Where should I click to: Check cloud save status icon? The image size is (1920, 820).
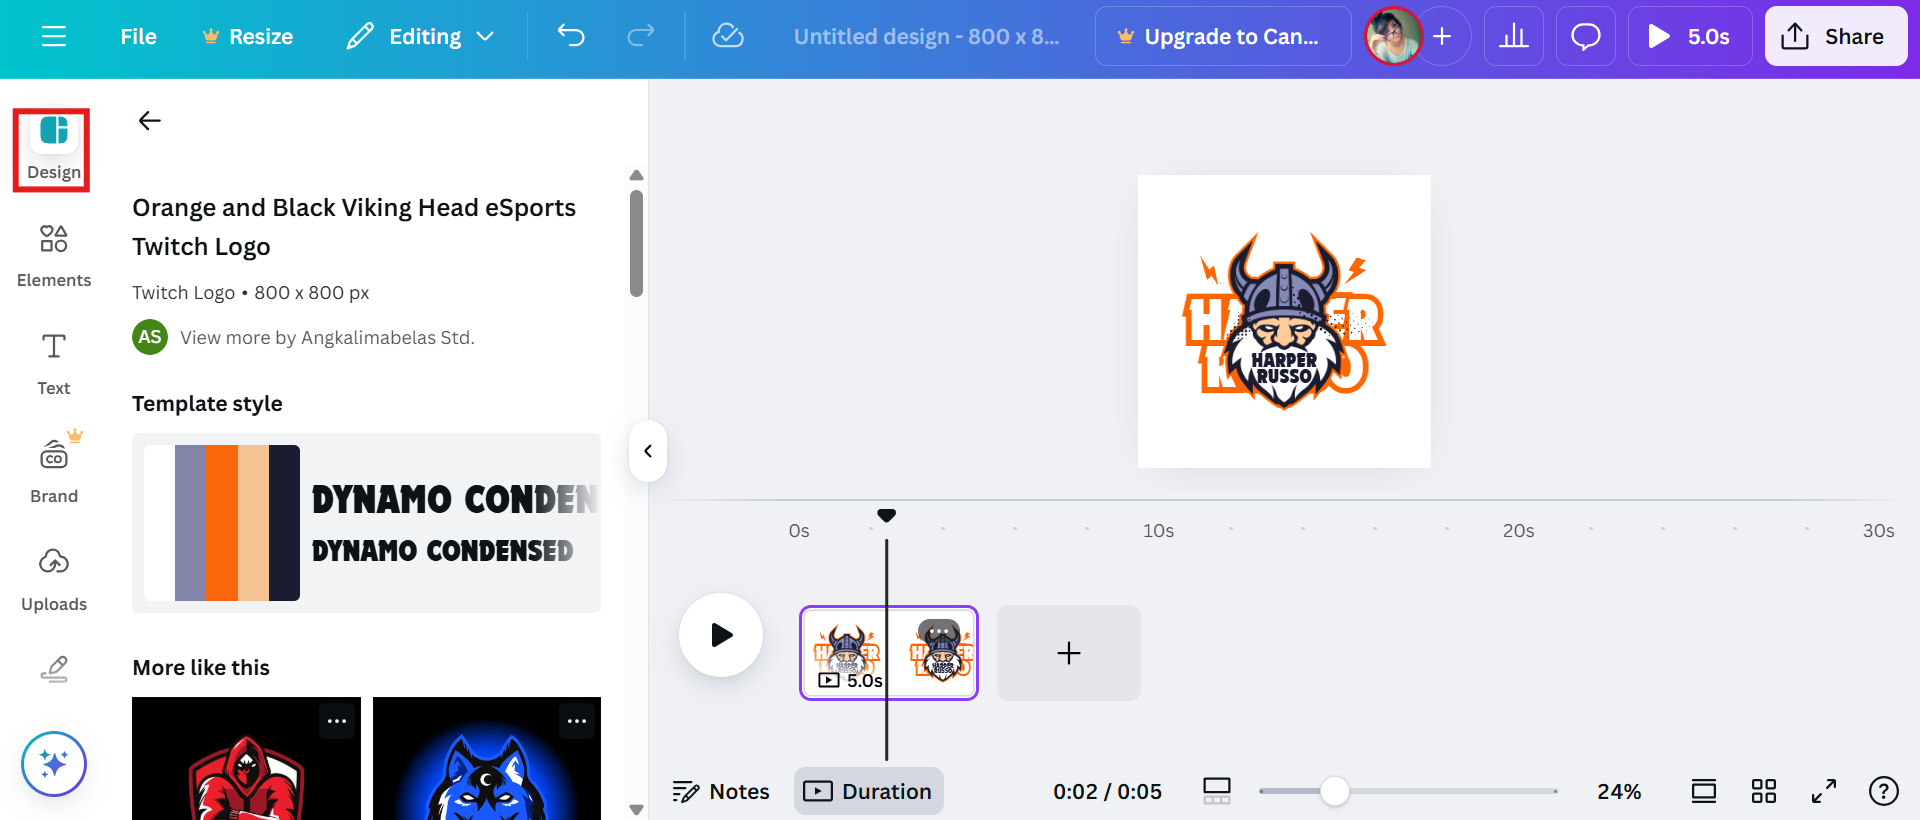click(728, 37)
